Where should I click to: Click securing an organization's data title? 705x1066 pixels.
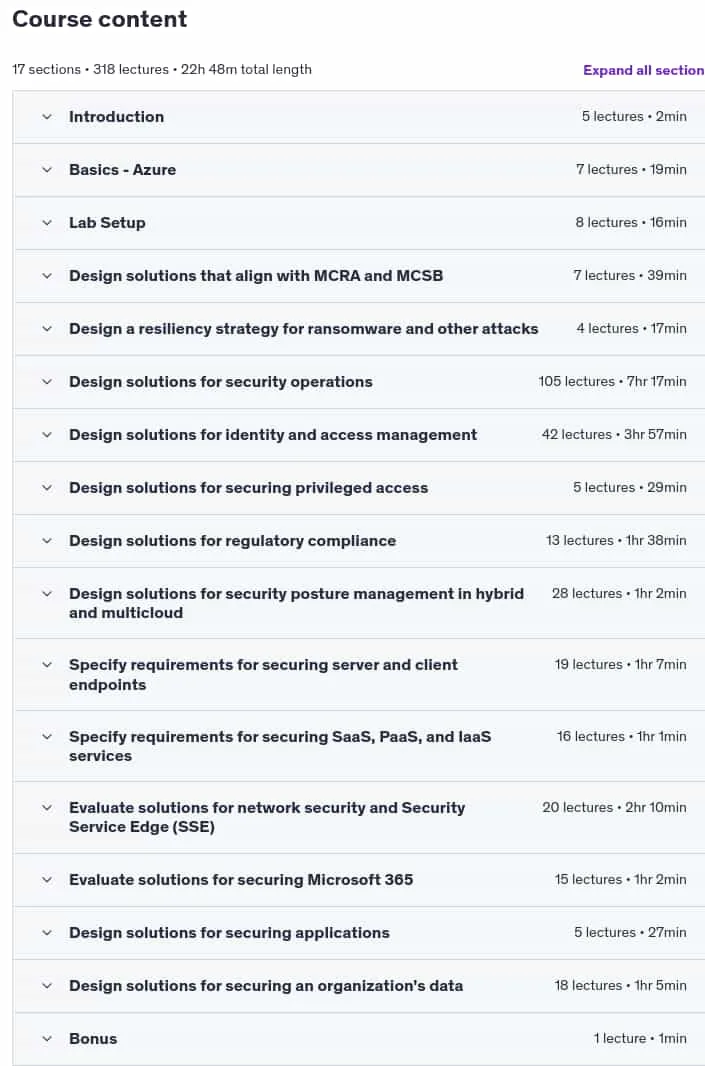click(266, 986)
